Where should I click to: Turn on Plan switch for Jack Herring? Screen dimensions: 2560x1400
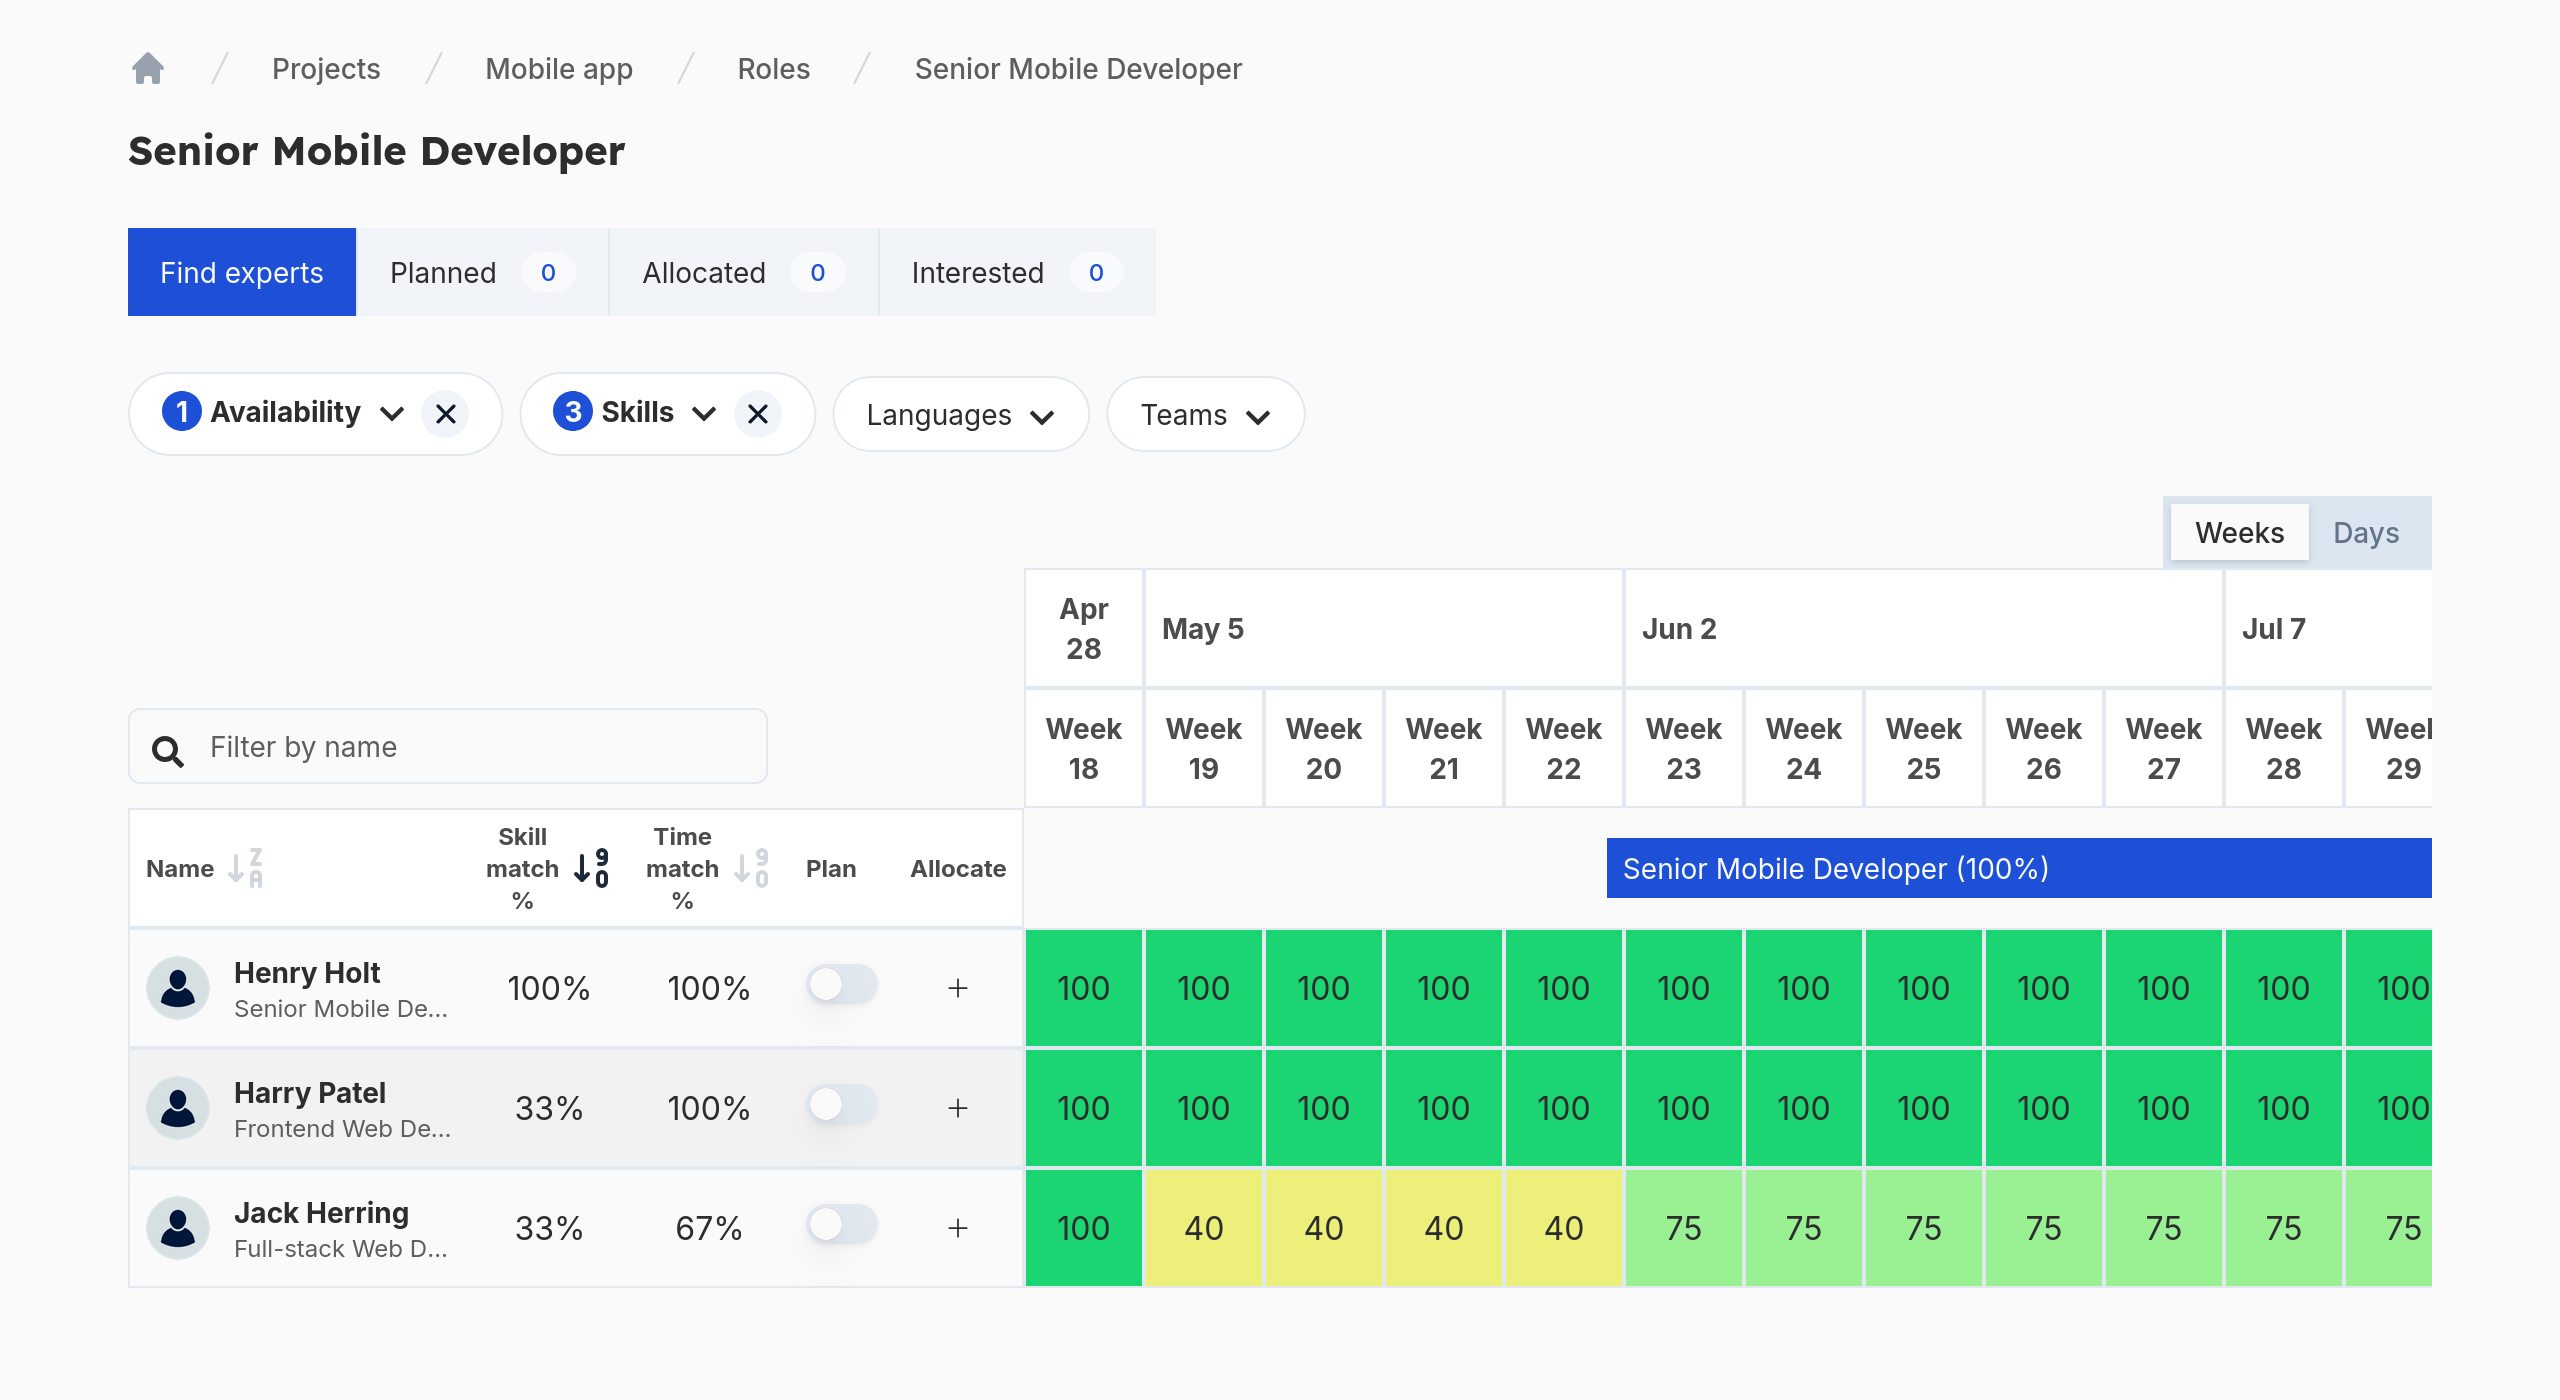click(x=842, y=1225)
